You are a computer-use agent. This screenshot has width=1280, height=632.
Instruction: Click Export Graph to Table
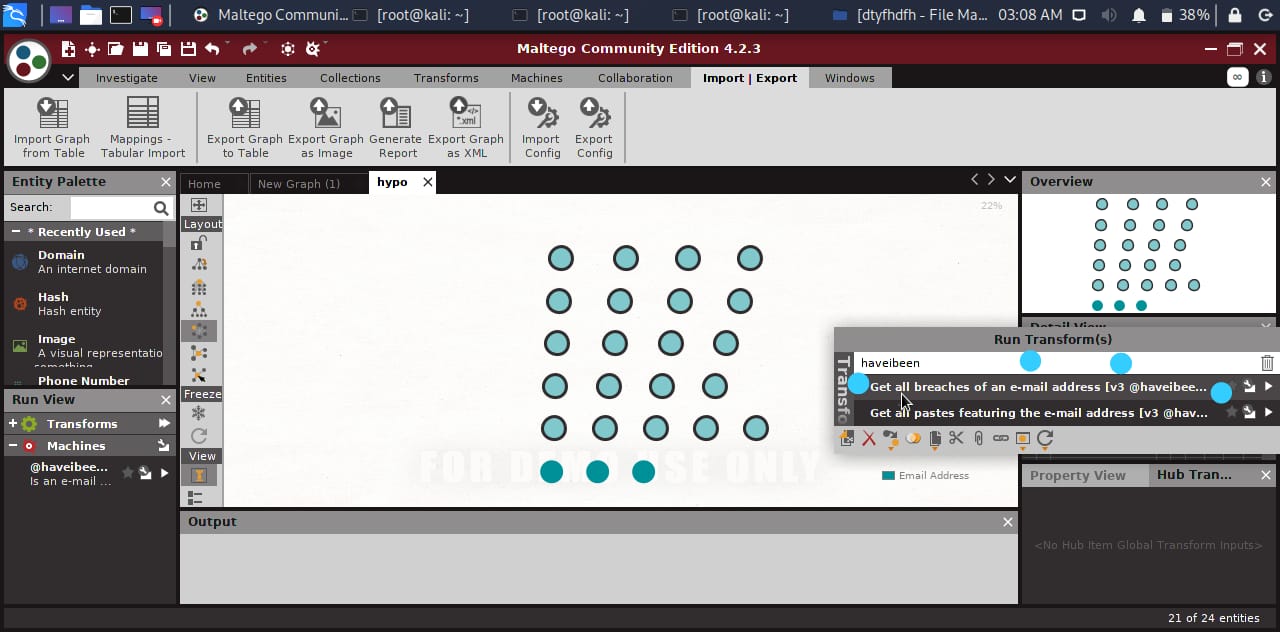pos(245,128)
